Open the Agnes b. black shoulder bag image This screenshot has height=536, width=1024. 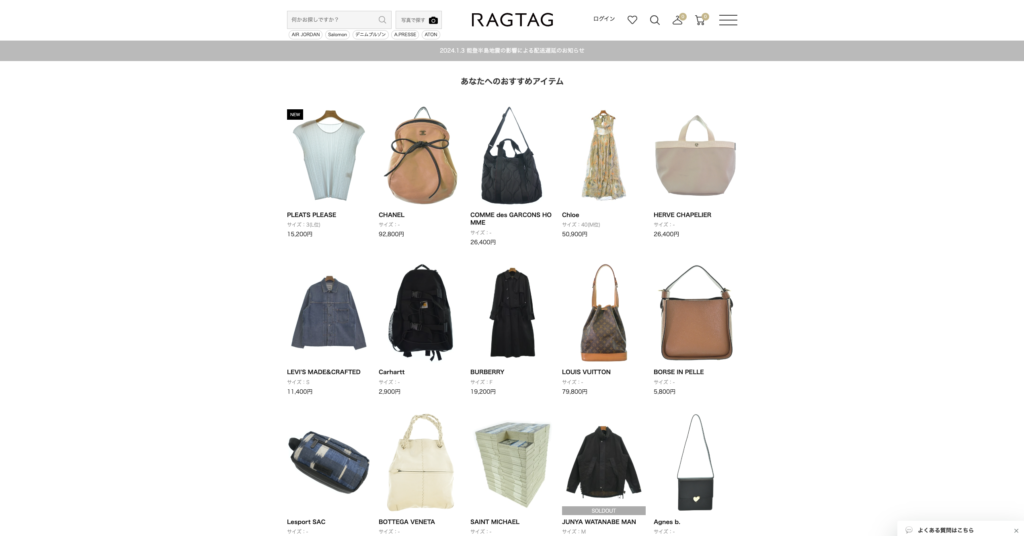point(696,462)
